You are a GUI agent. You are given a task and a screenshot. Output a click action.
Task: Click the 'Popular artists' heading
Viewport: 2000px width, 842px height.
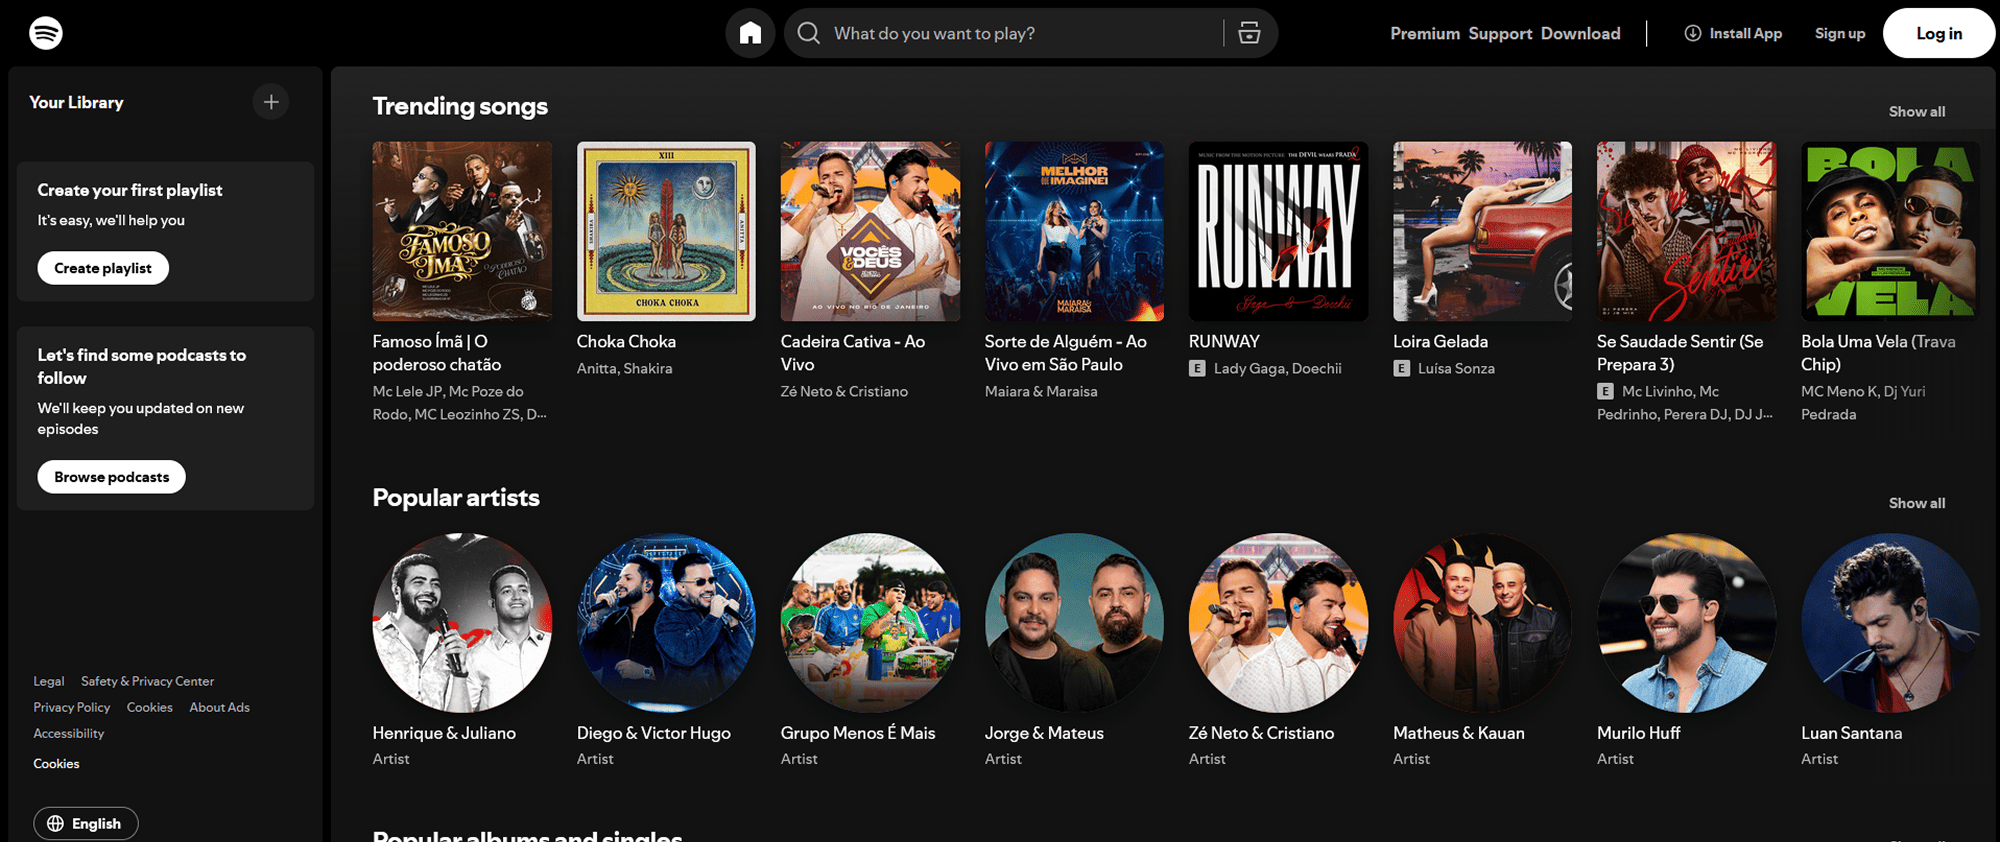point(456,497)
